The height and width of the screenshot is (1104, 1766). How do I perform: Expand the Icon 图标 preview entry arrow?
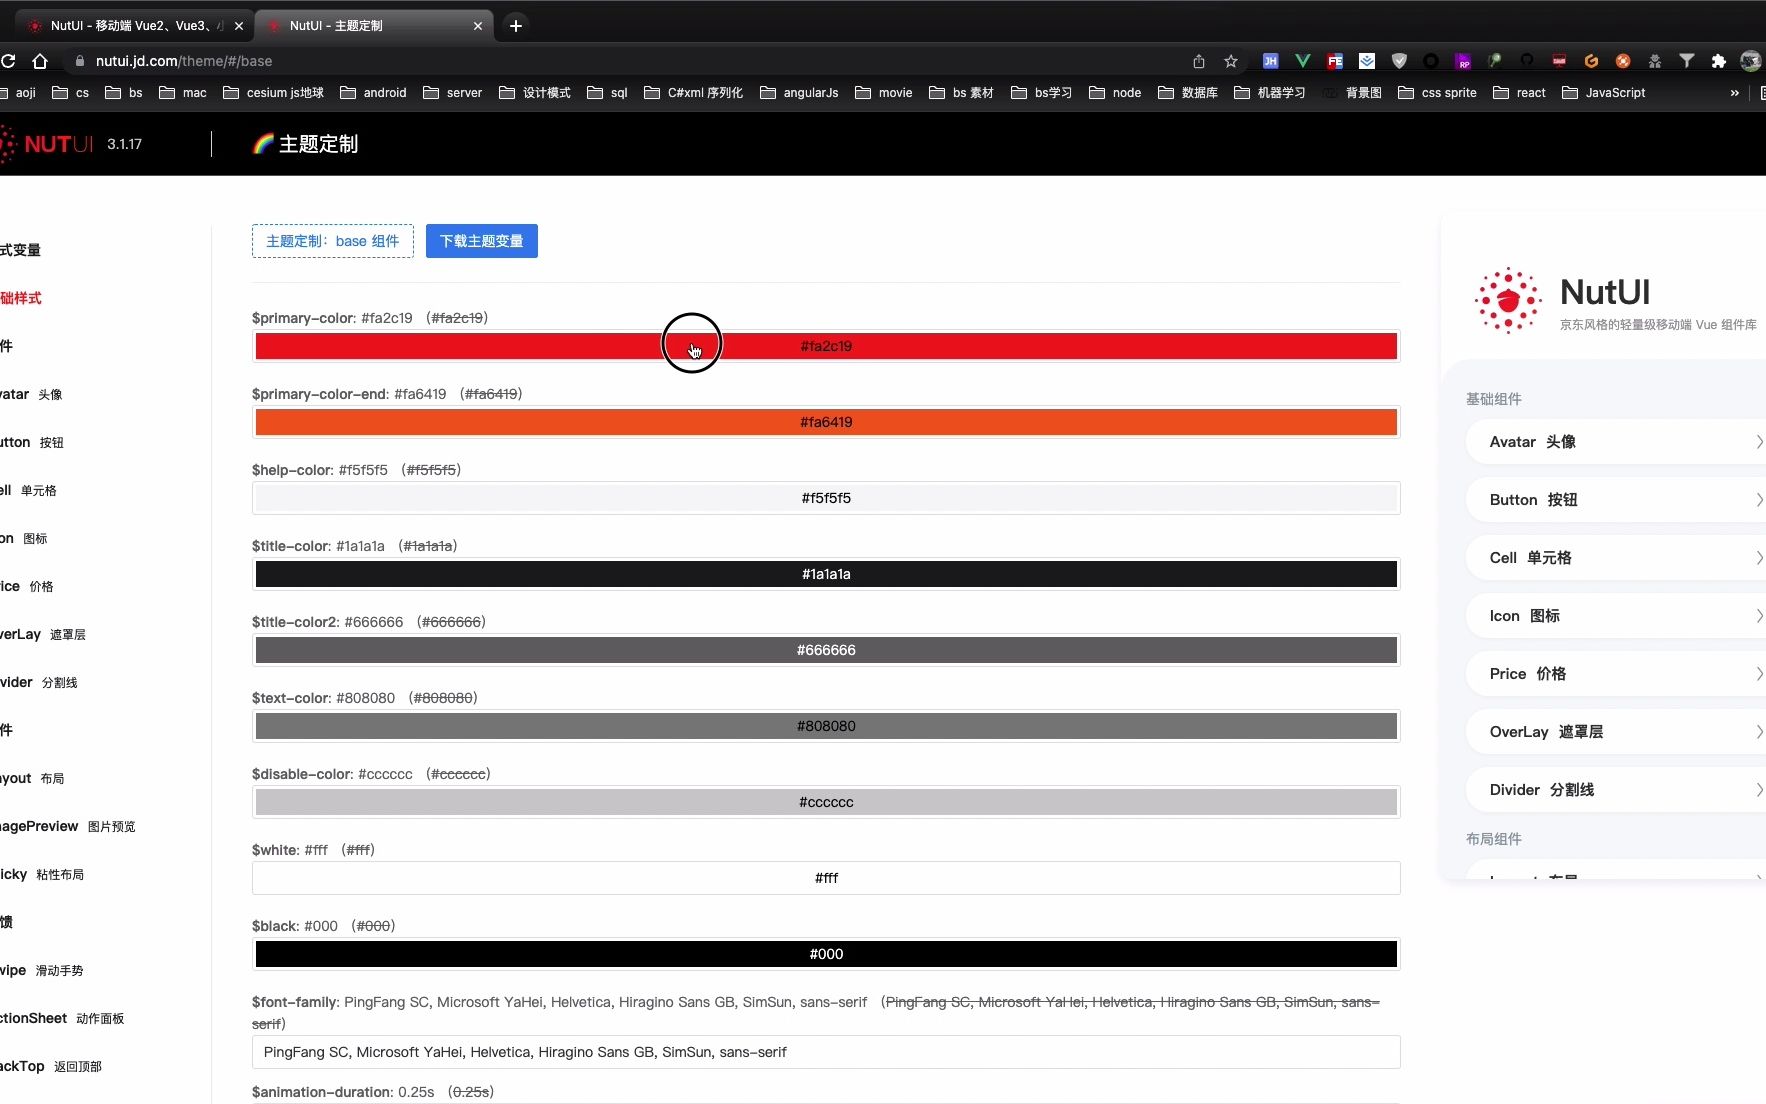[x=1758, y=616]
